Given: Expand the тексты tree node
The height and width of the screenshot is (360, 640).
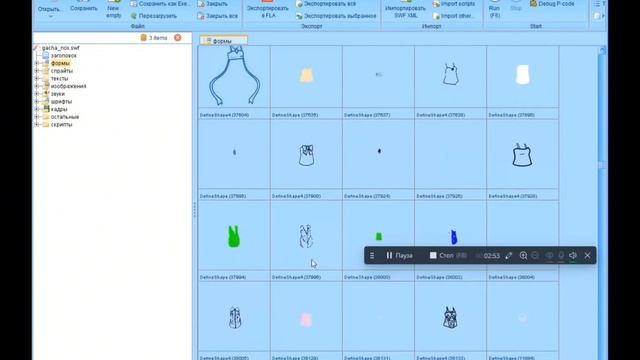Looking at the screenshot, I should pyautogui.click(x=37, y=79).
